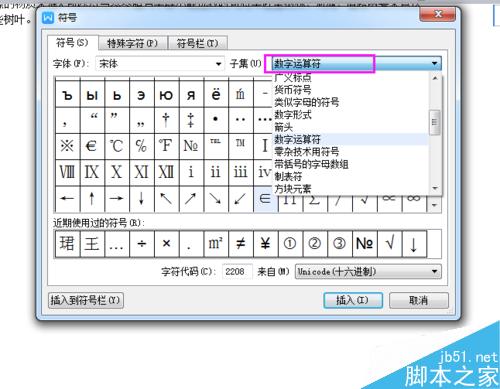Pick recent √ square root symbol
500x389 pixels.
pyautogui.click(x=389, y=244)
